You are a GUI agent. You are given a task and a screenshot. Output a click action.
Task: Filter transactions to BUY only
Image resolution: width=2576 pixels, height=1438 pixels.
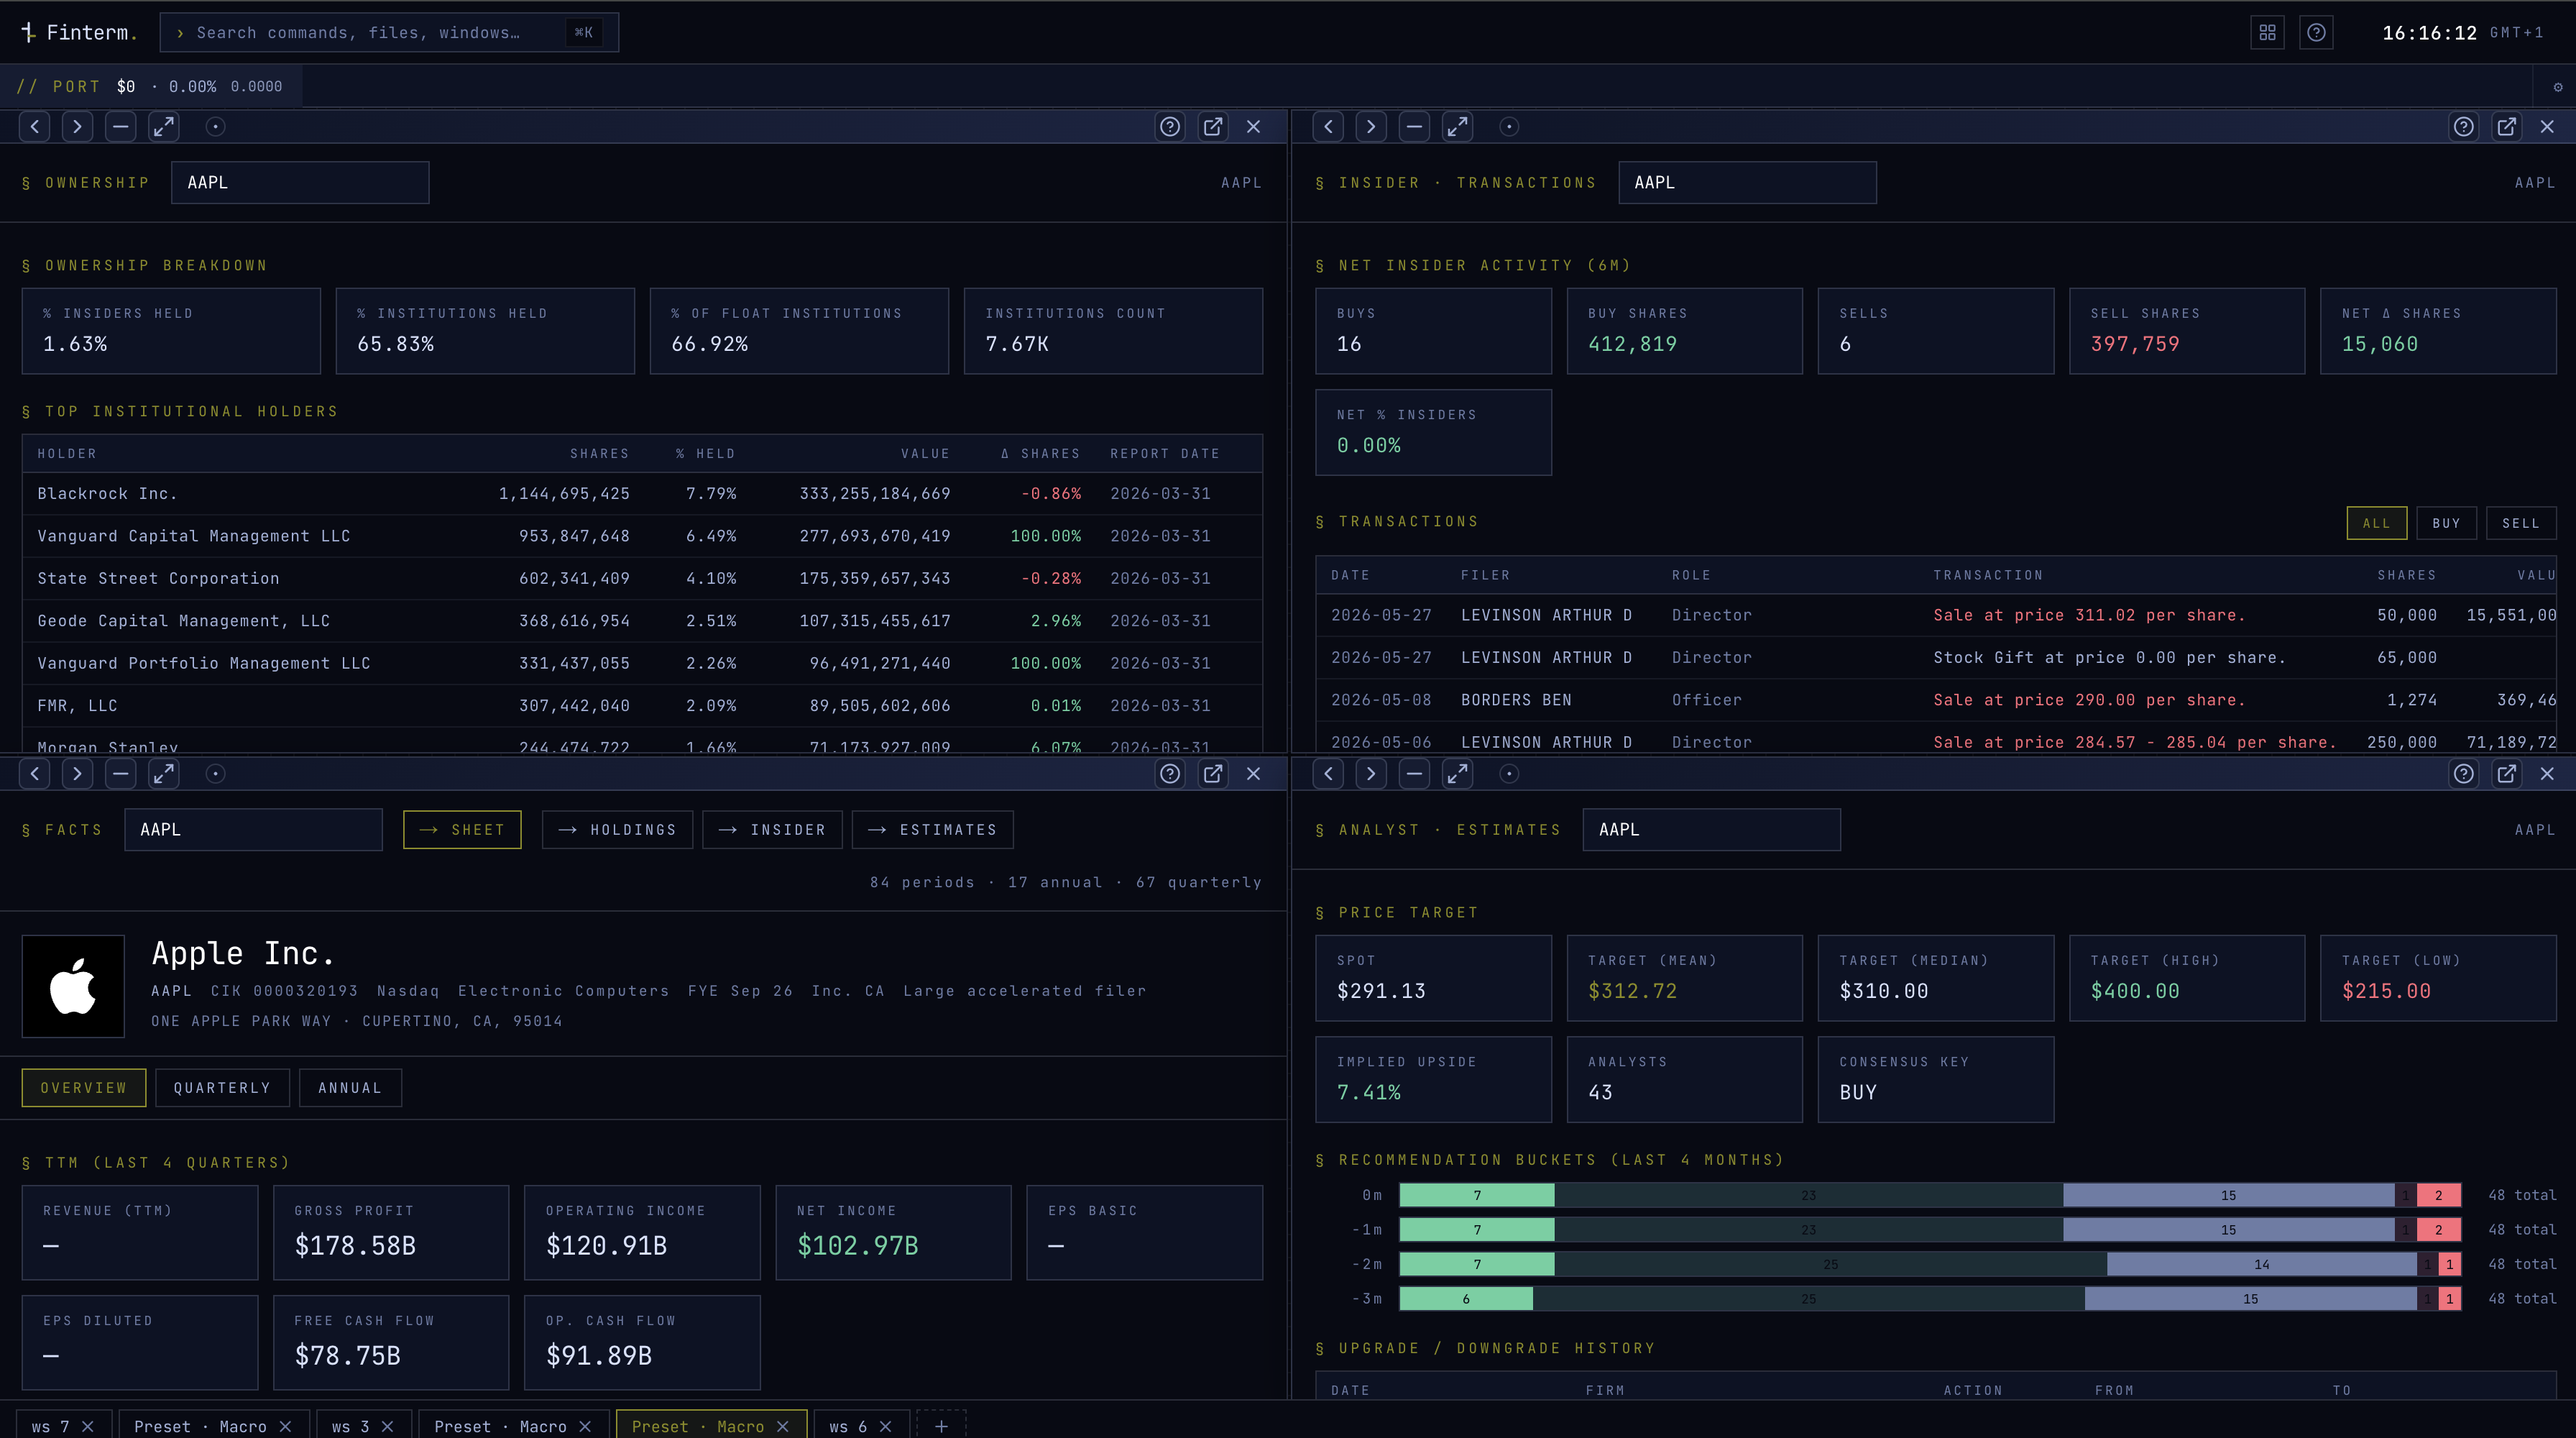(x=2446, y=523)
